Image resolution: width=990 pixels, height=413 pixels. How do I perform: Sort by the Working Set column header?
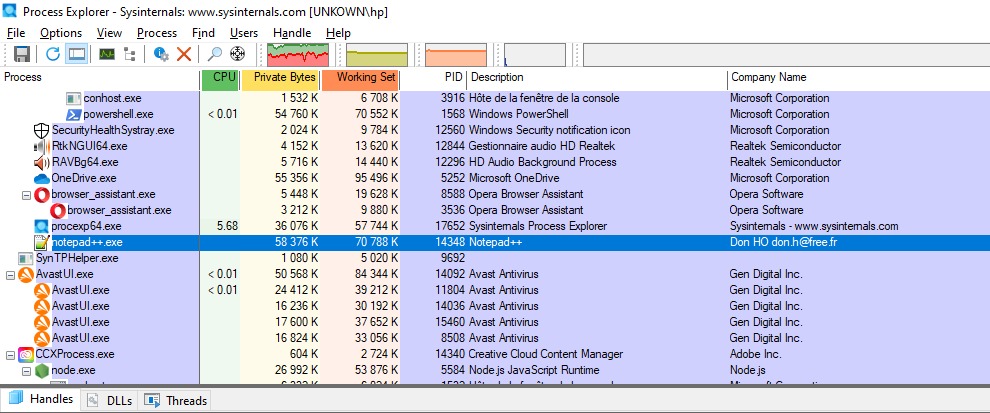point(360,78)
